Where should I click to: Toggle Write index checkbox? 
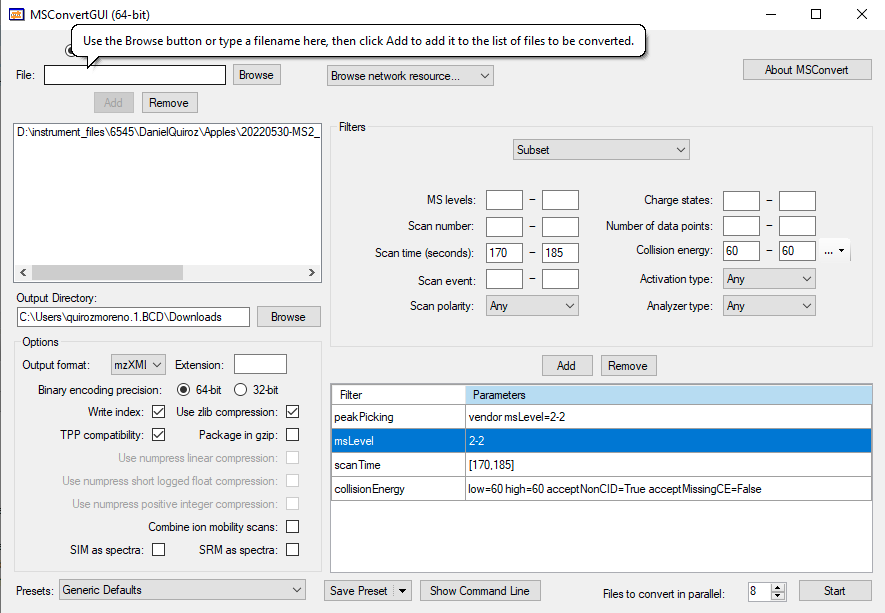point(159,412)
